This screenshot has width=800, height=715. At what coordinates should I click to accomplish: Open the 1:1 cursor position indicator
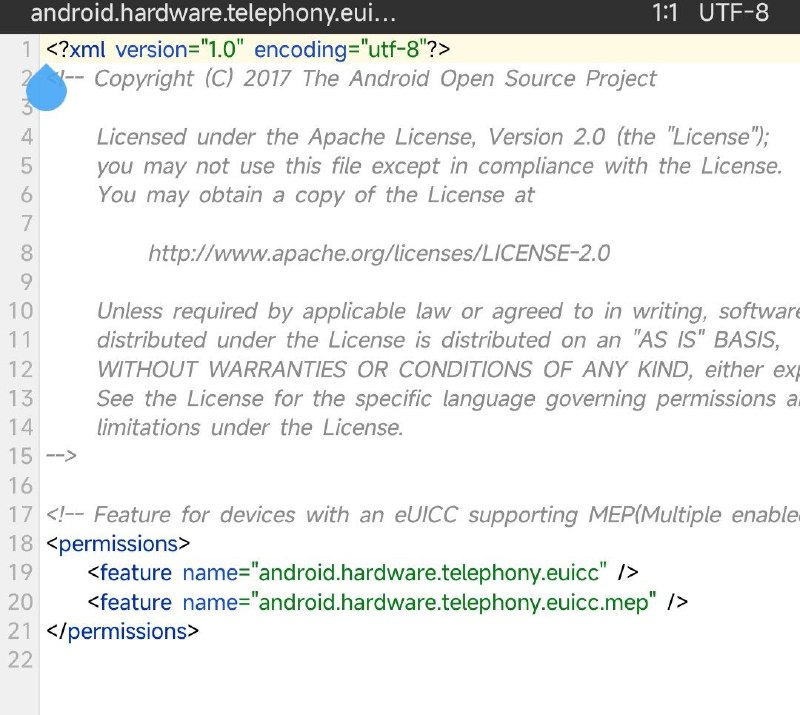(x=665, y=14)
